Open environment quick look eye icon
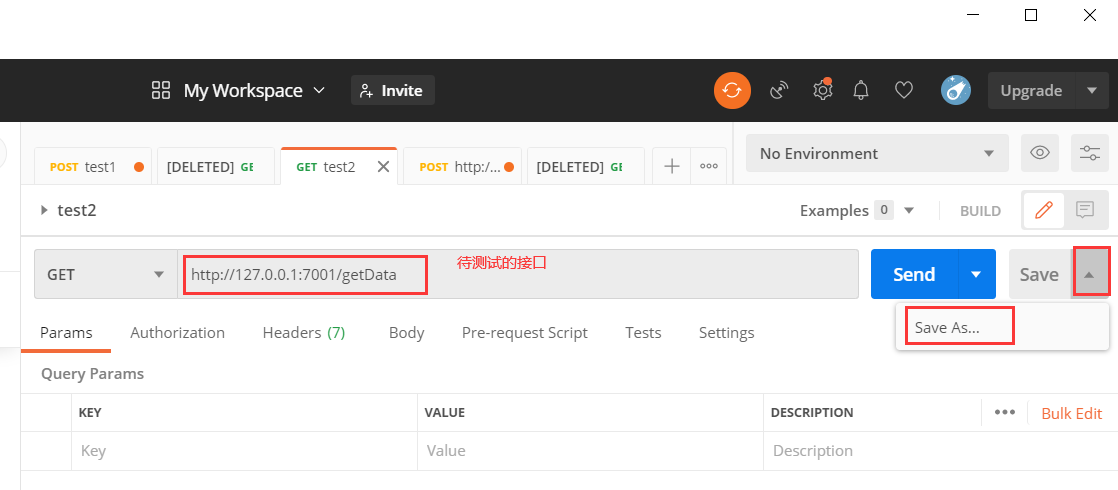Image resolution: width=1118 pixels, height=490 pixels. (x=1040, y=153)
